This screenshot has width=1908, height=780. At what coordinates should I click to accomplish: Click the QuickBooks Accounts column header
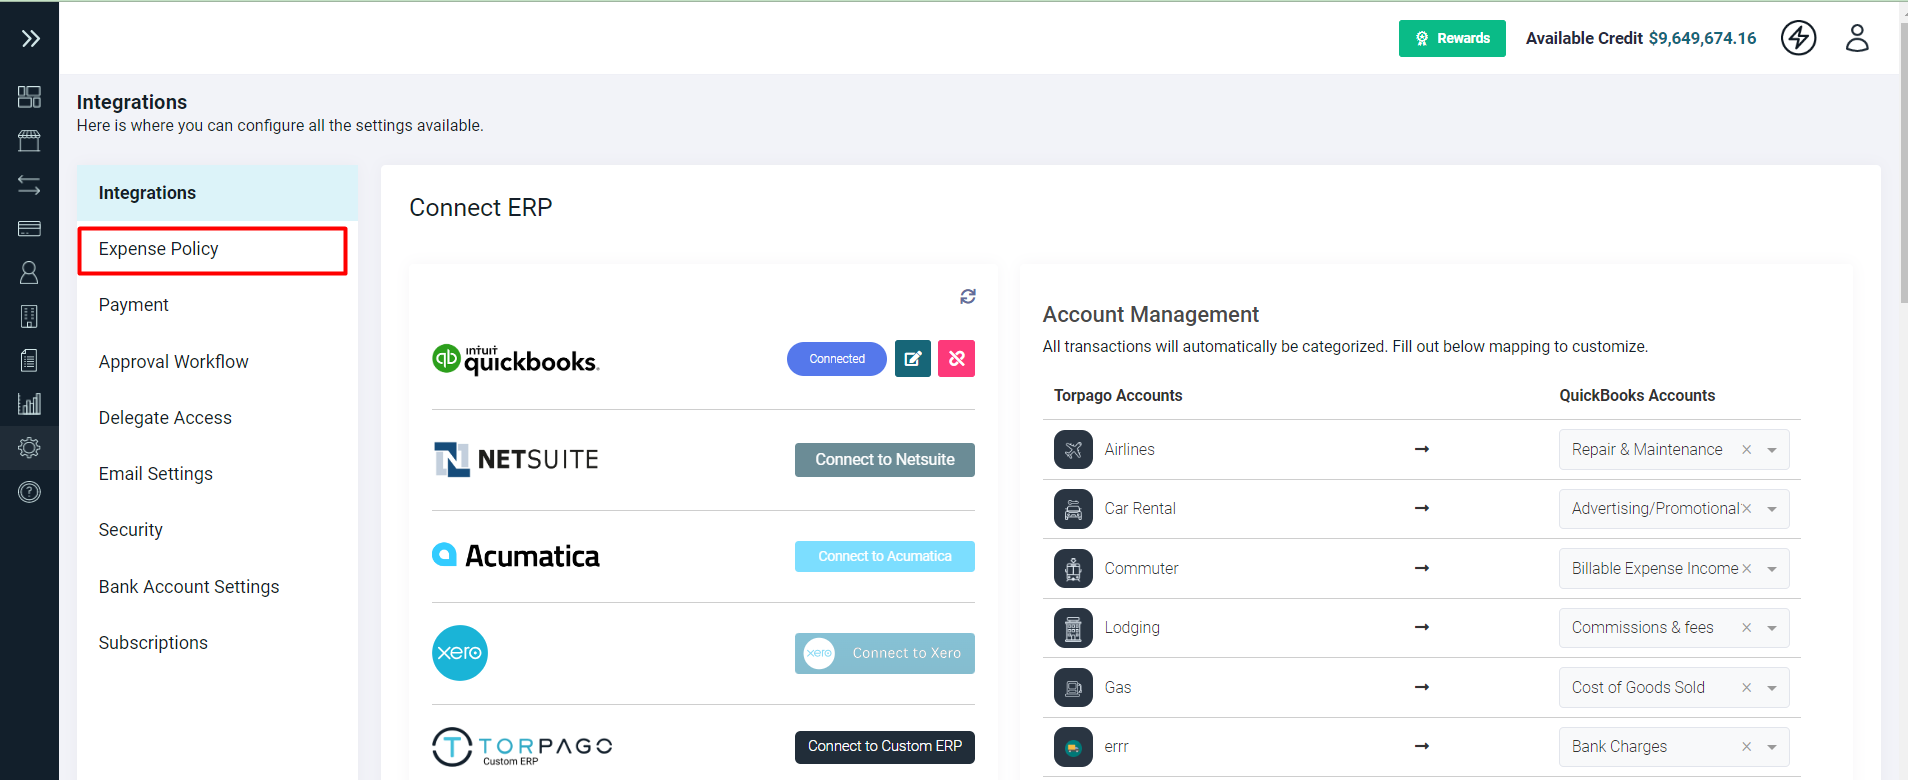(1637, 396)
